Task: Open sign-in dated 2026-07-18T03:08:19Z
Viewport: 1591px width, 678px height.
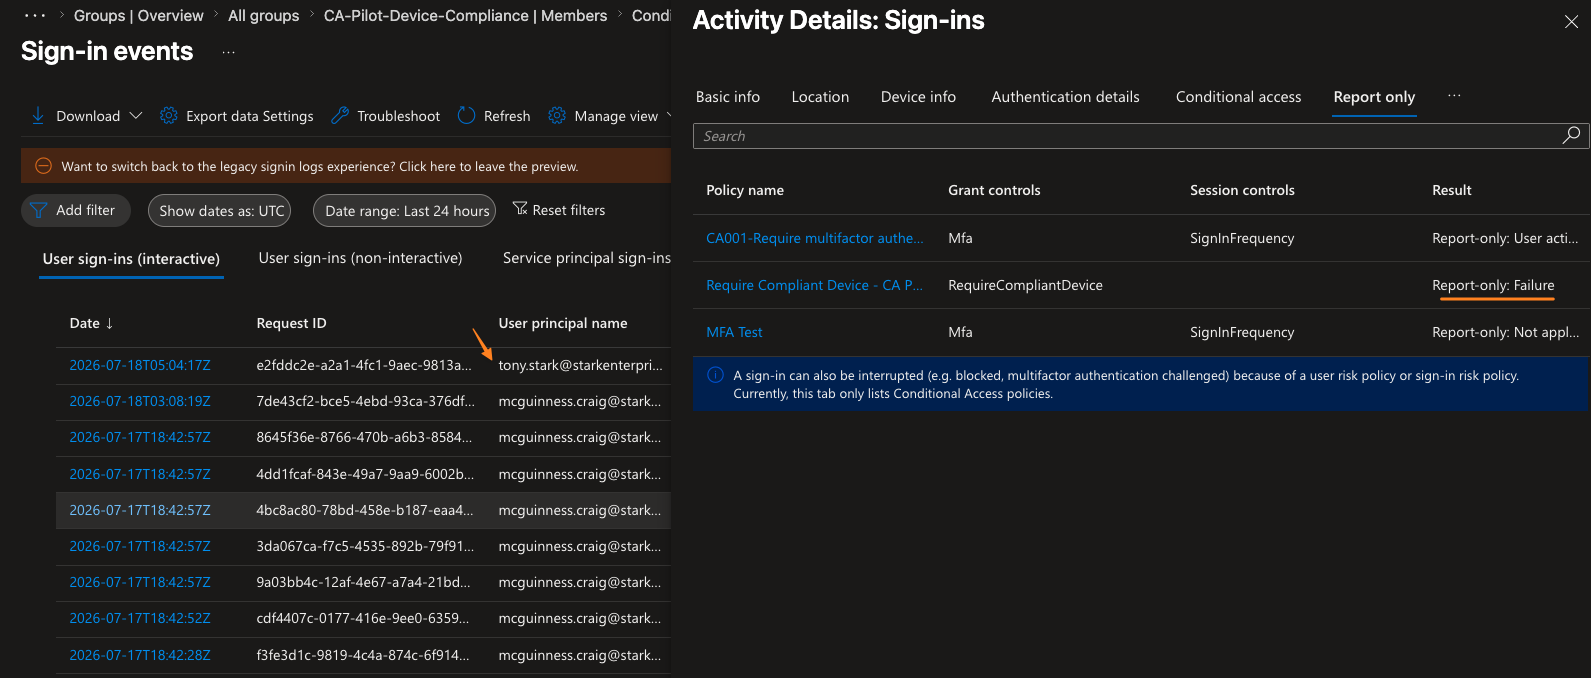Action: 140,401
